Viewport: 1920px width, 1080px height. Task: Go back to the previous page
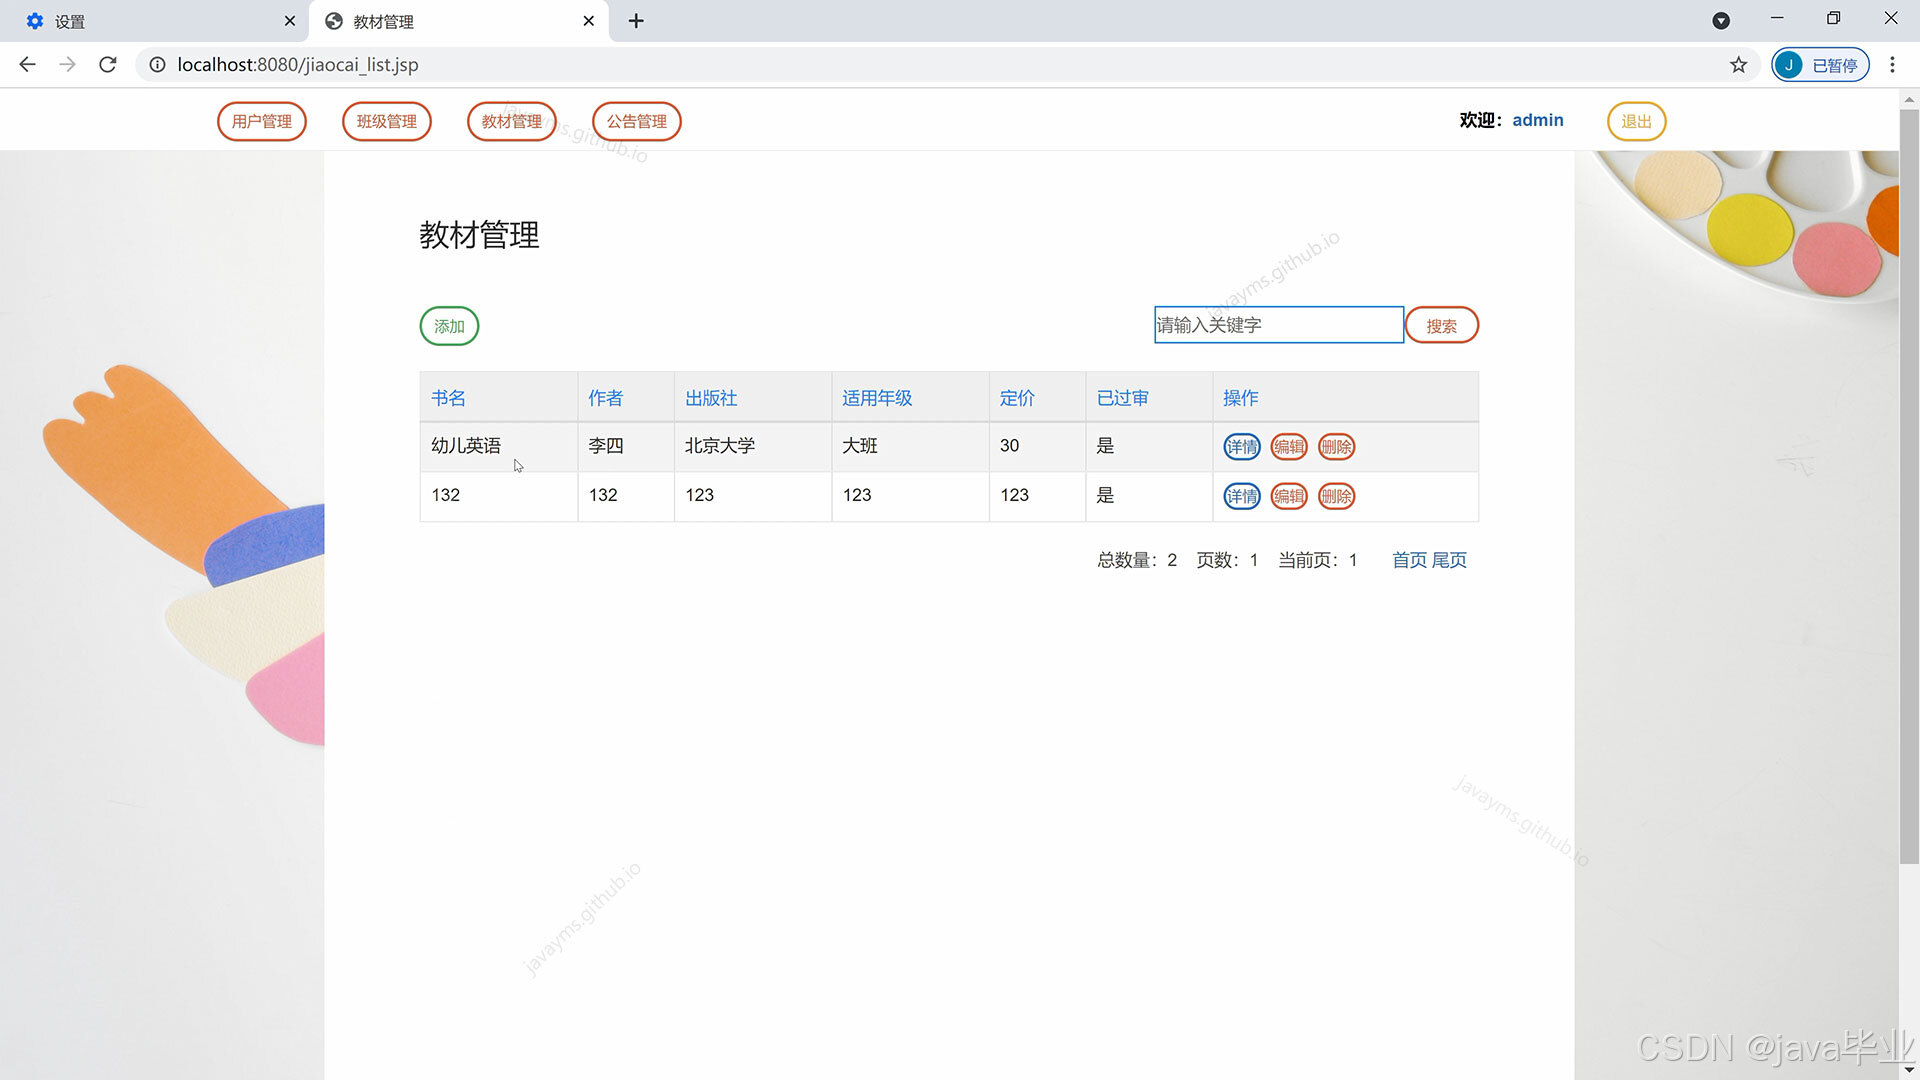point(27,65)
